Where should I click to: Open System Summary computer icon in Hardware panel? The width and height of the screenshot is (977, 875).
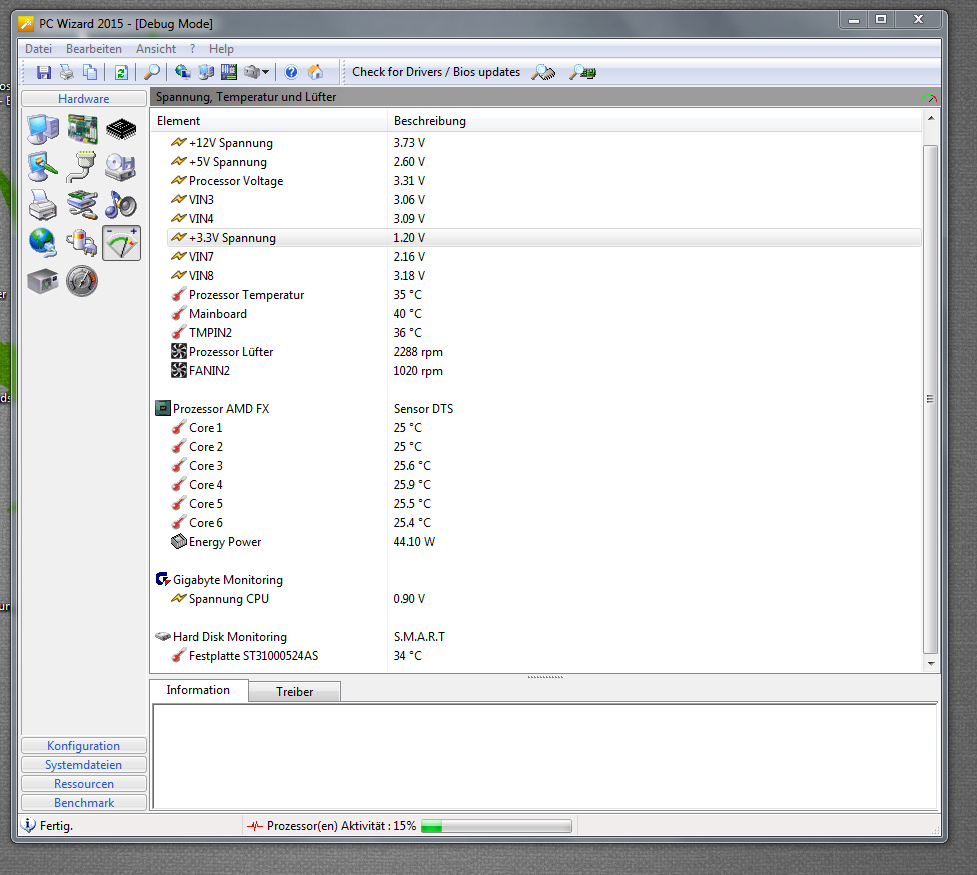tap(43, 130)
